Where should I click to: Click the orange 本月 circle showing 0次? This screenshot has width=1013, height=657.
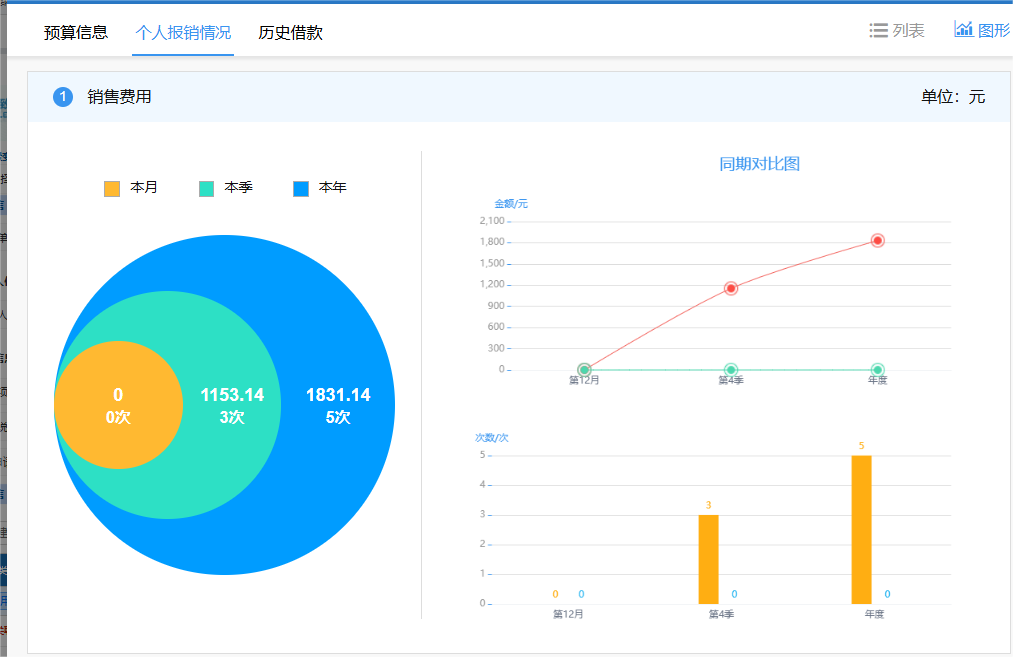[118, 405]
